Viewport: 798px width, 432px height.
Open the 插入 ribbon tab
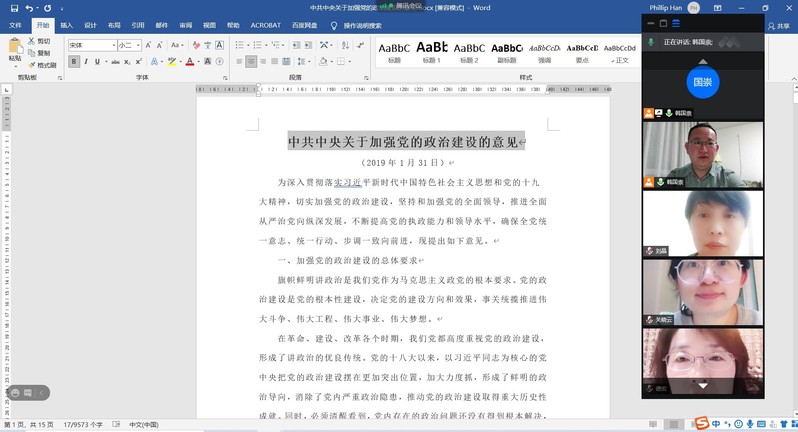(66, 24)
